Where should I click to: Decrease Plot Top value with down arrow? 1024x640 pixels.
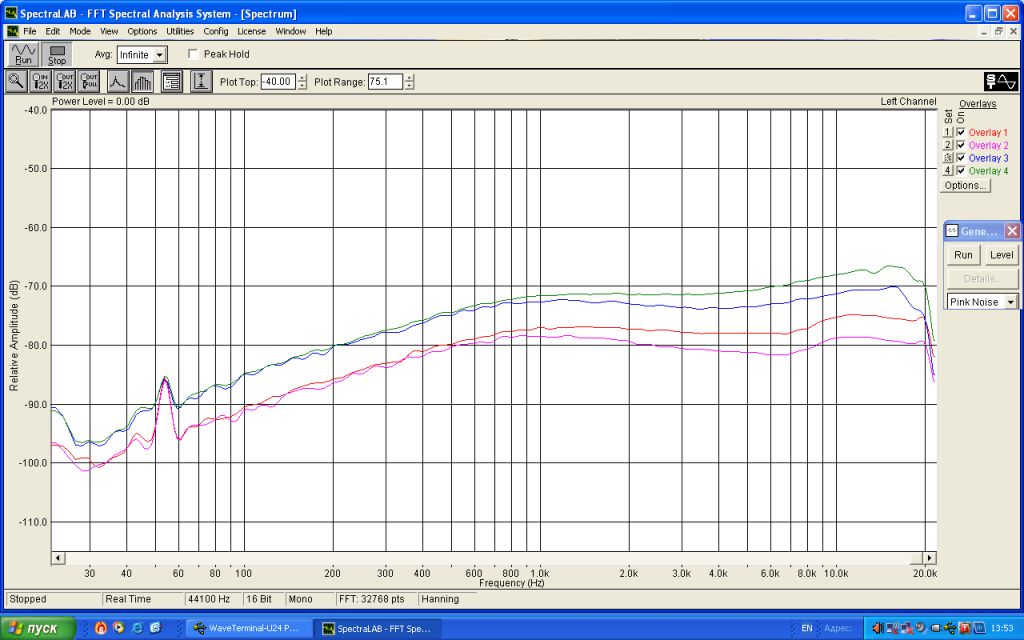click(x=302, y=86)
